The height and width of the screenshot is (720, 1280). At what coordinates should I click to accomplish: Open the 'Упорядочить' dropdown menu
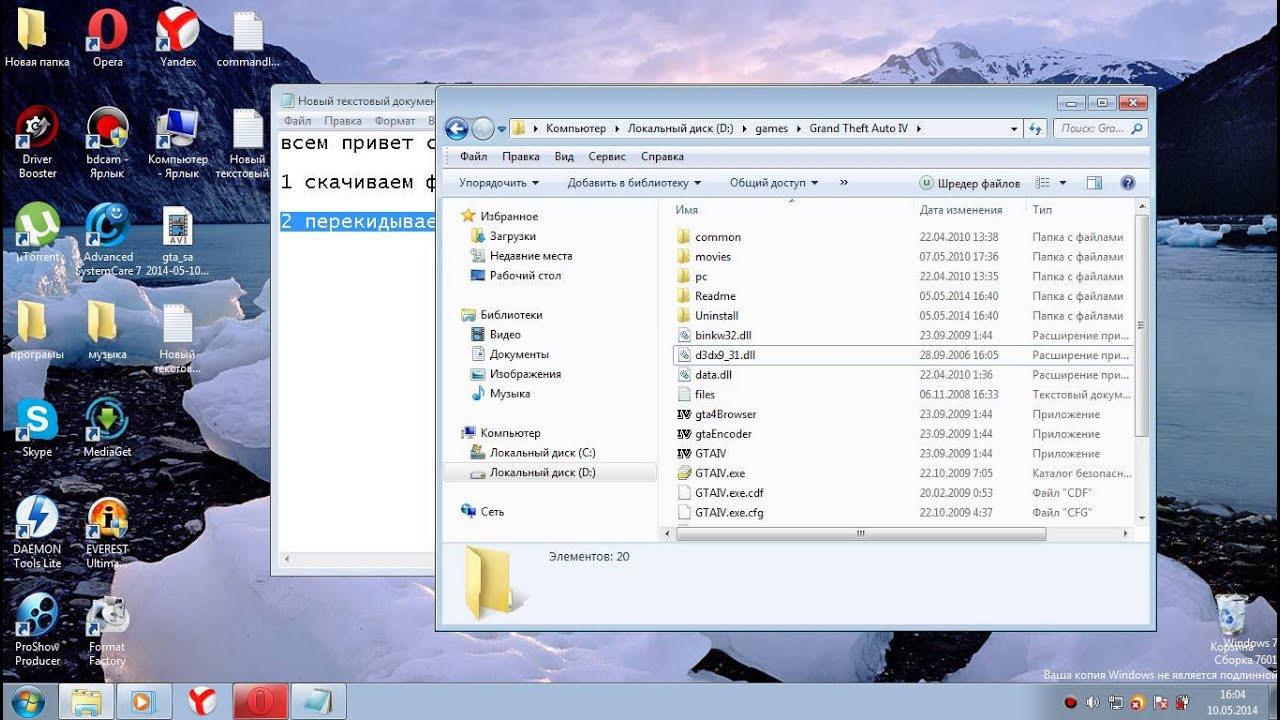coord(499,183)
